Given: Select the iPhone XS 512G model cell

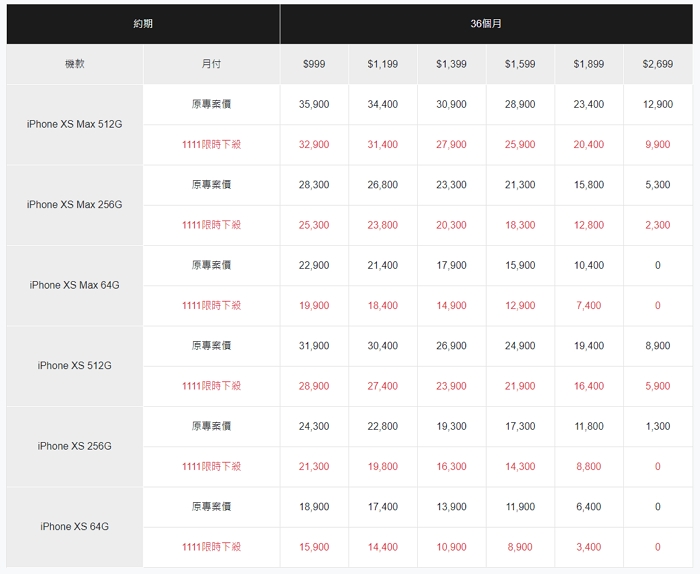Looking at the screenshot, I should pyautogui.click(x=75, y=366).
